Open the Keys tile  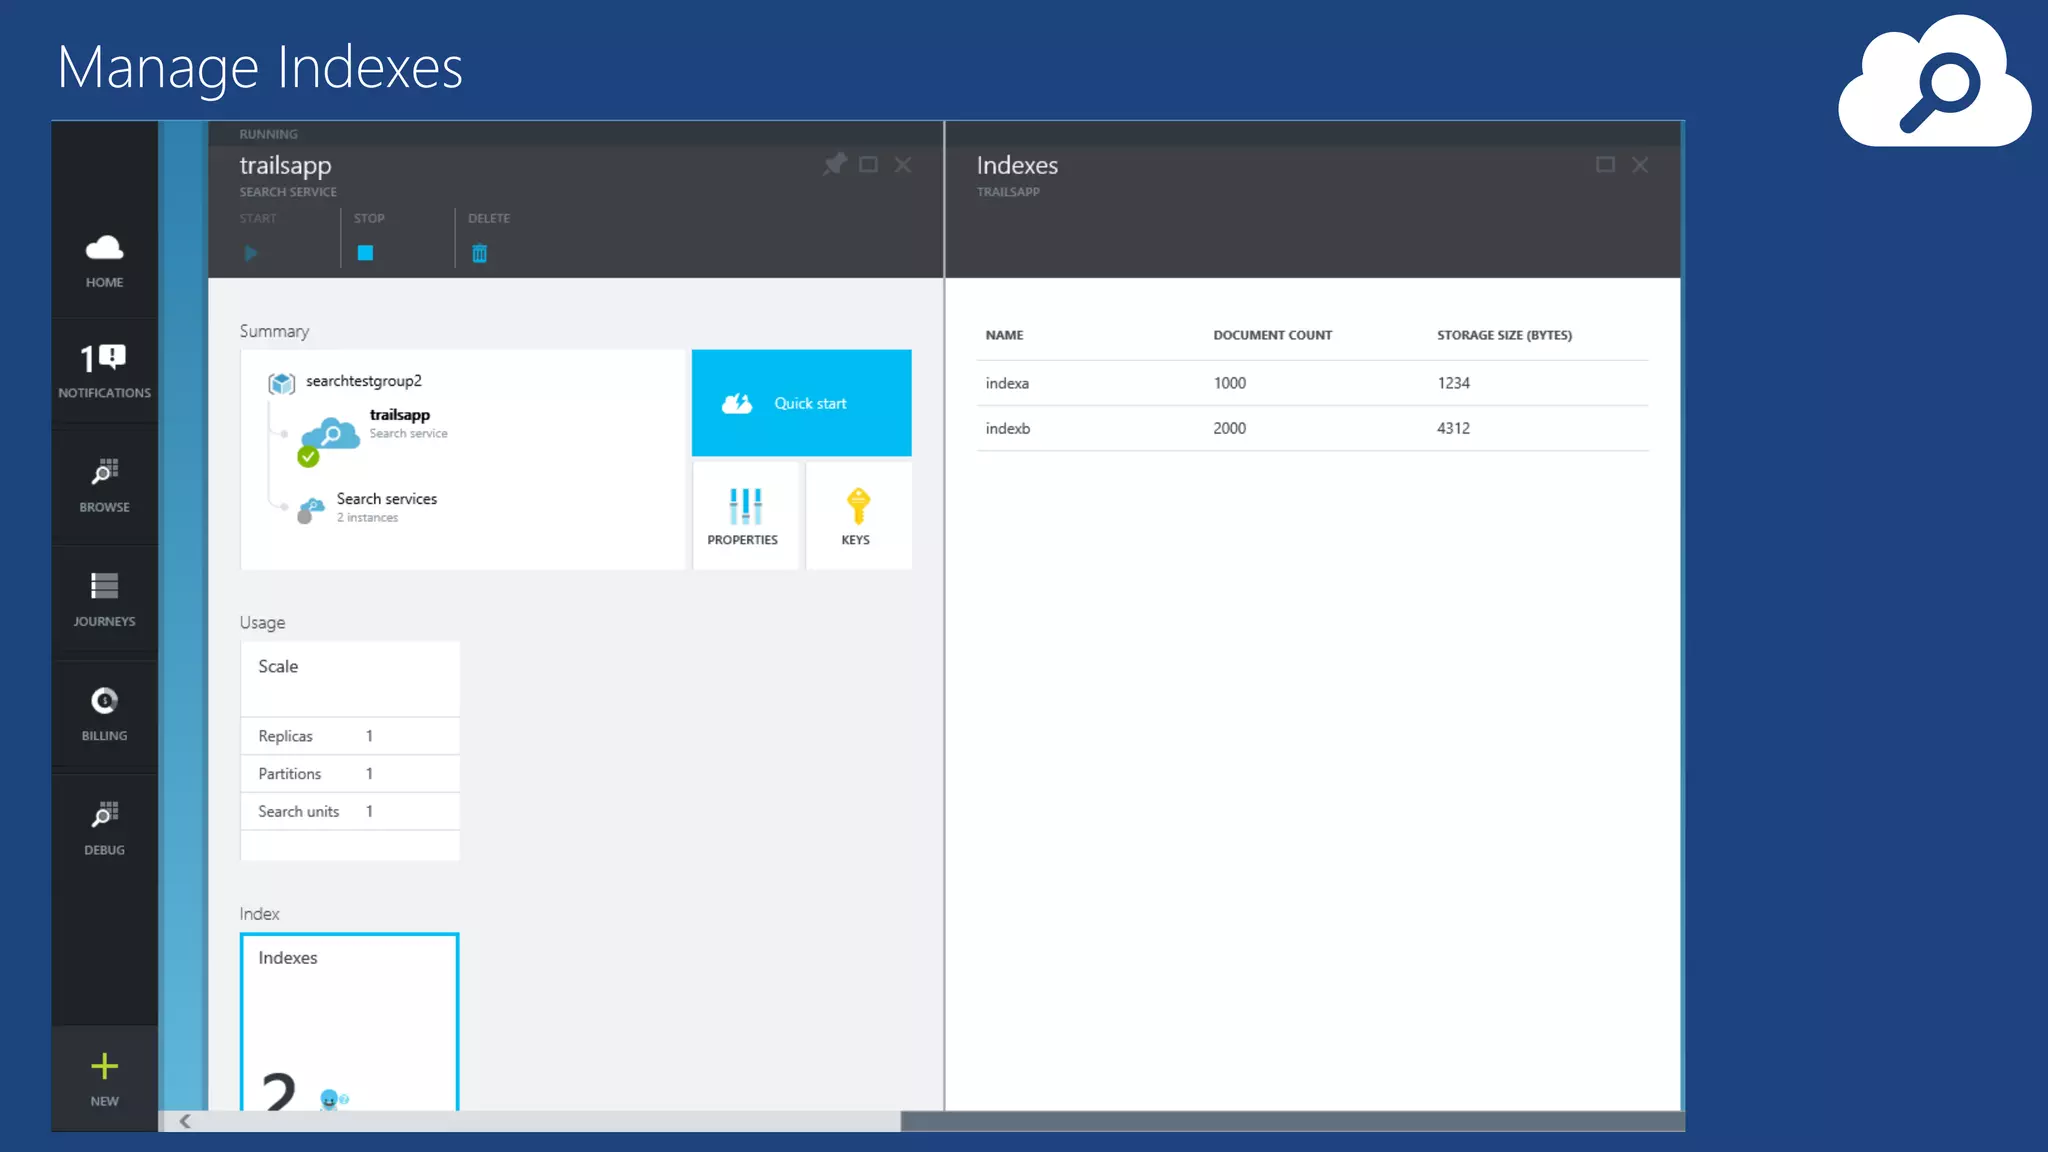(858, 515)
